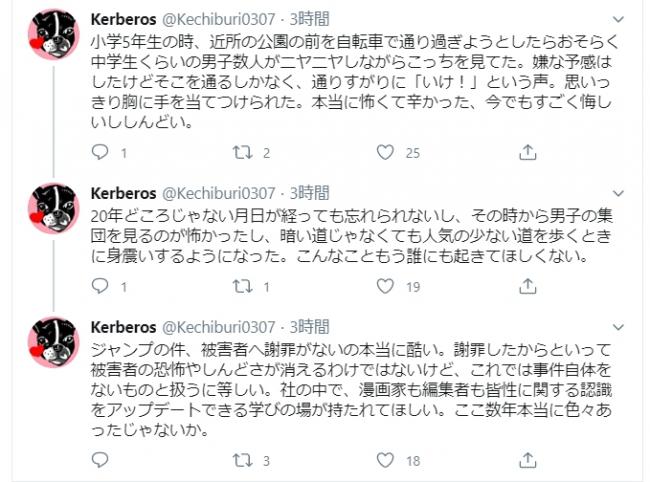The width and height of the screenshot is (650, 482).
Task: Open Kerberos dog avatar on first tweet
Action: pos(54,34)
